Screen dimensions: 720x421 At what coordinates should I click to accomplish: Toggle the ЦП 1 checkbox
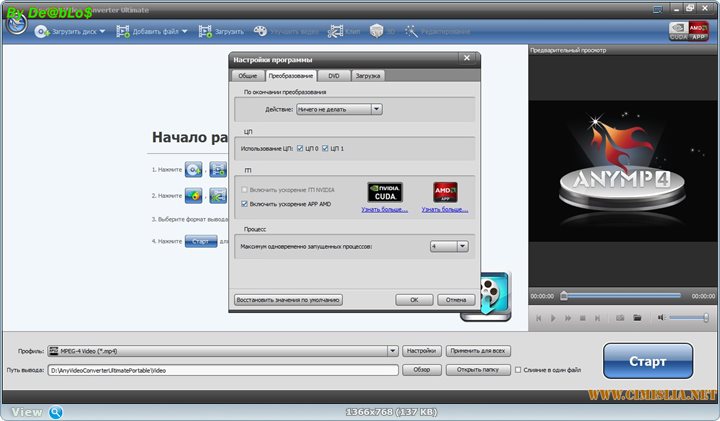[x=325, y=148]
